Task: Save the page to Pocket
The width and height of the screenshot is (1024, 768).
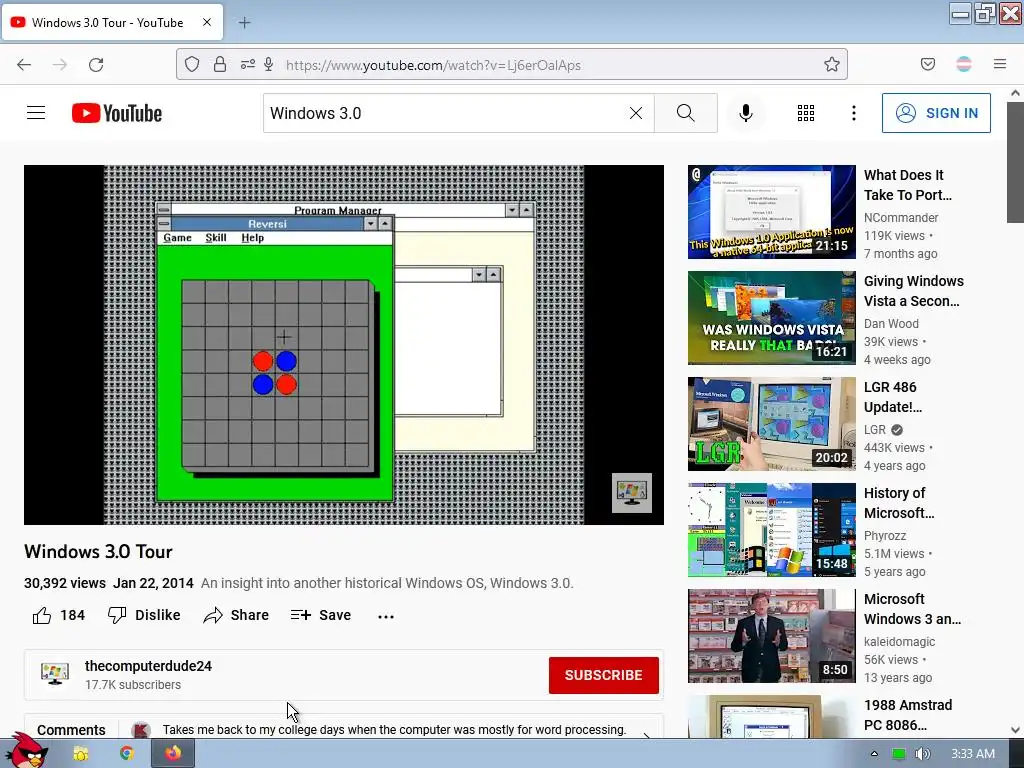Action: coord(928,64)
